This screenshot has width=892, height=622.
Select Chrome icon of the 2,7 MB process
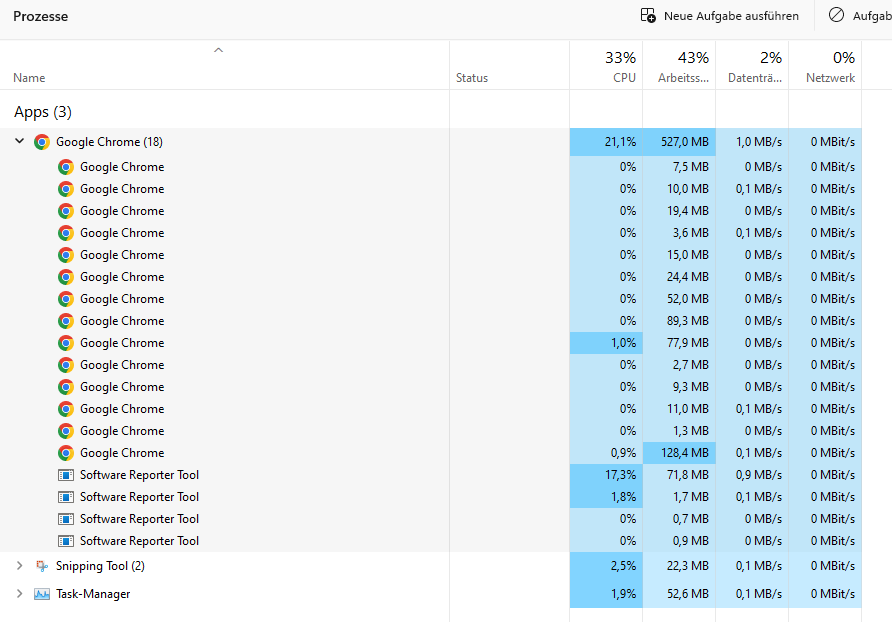pos(66,365)
